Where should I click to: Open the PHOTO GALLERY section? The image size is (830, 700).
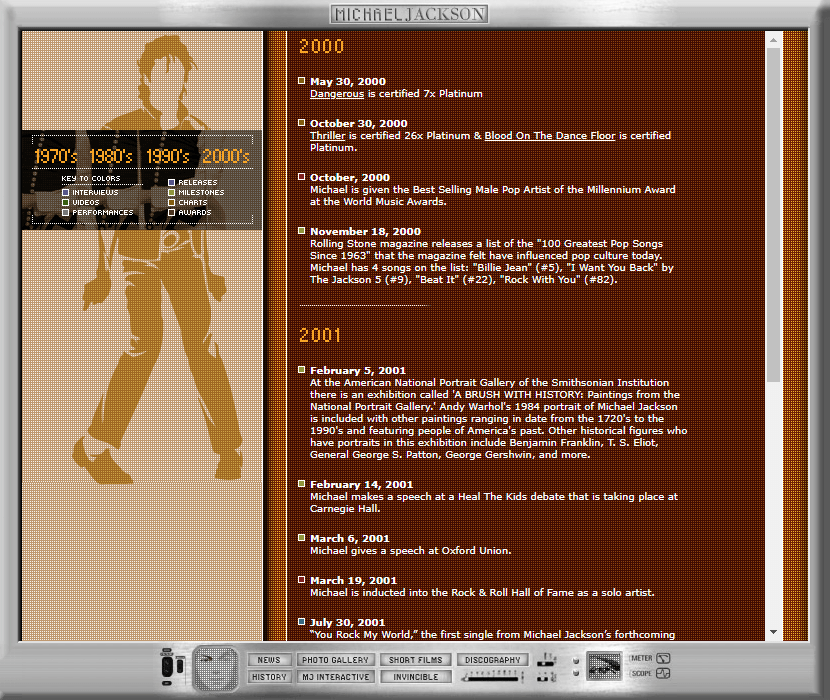[x=336, y=660]
